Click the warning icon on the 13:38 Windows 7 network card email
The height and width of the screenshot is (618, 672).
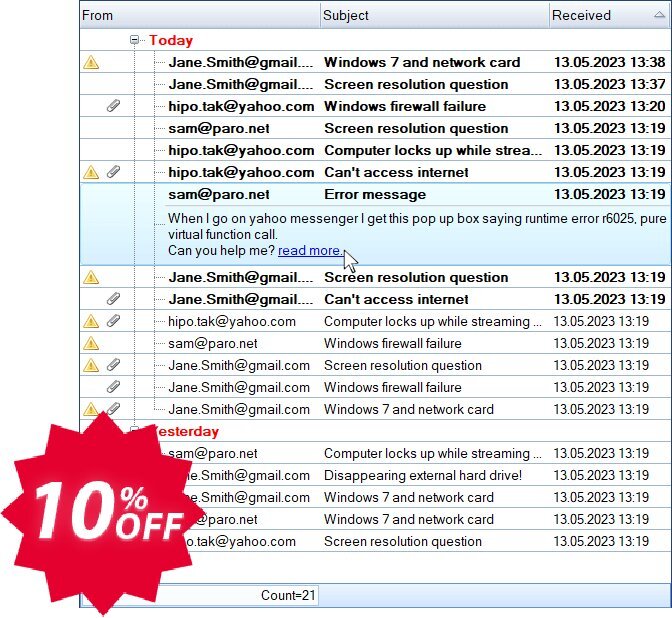pos(91,63)
